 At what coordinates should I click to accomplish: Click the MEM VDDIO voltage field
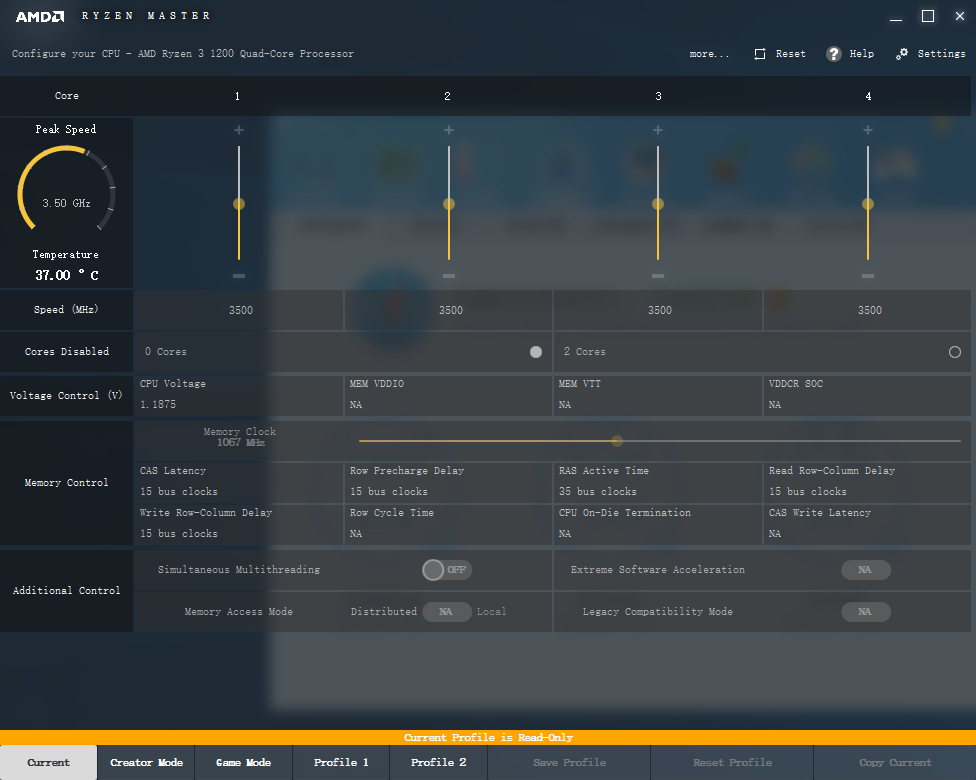pos(448,395)
